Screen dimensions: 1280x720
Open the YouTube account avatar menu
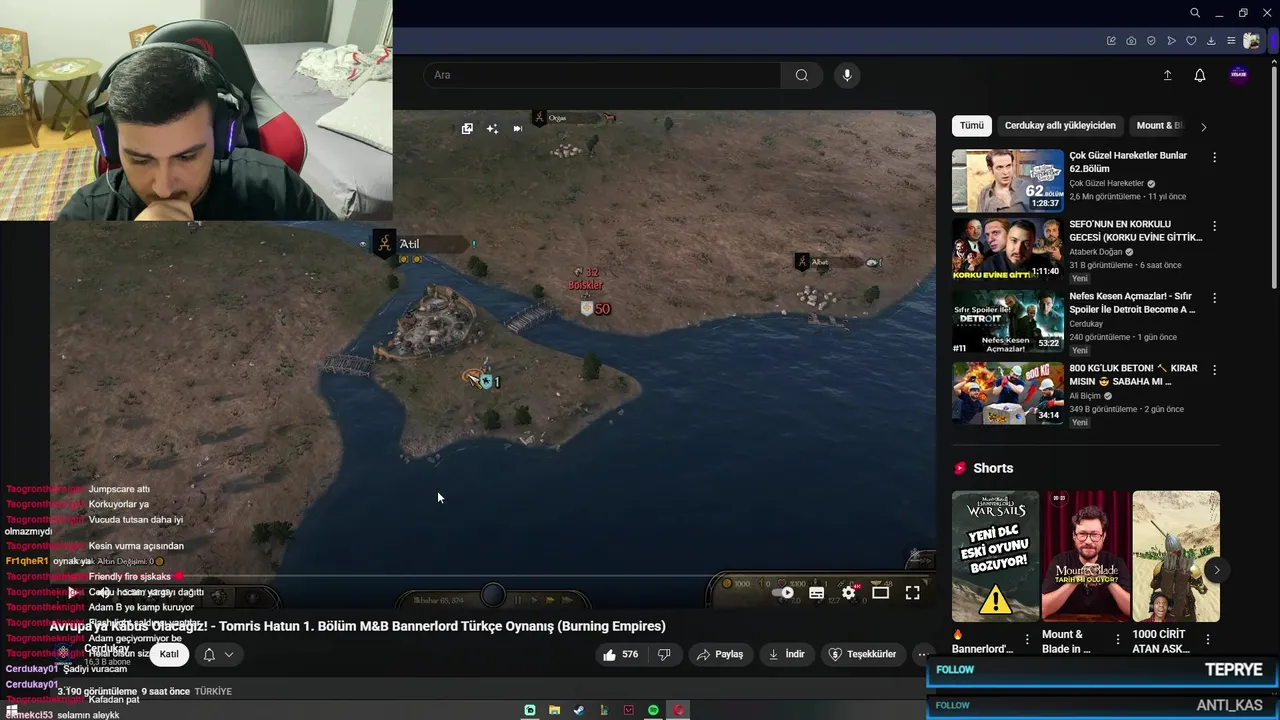coord(1239,75)
